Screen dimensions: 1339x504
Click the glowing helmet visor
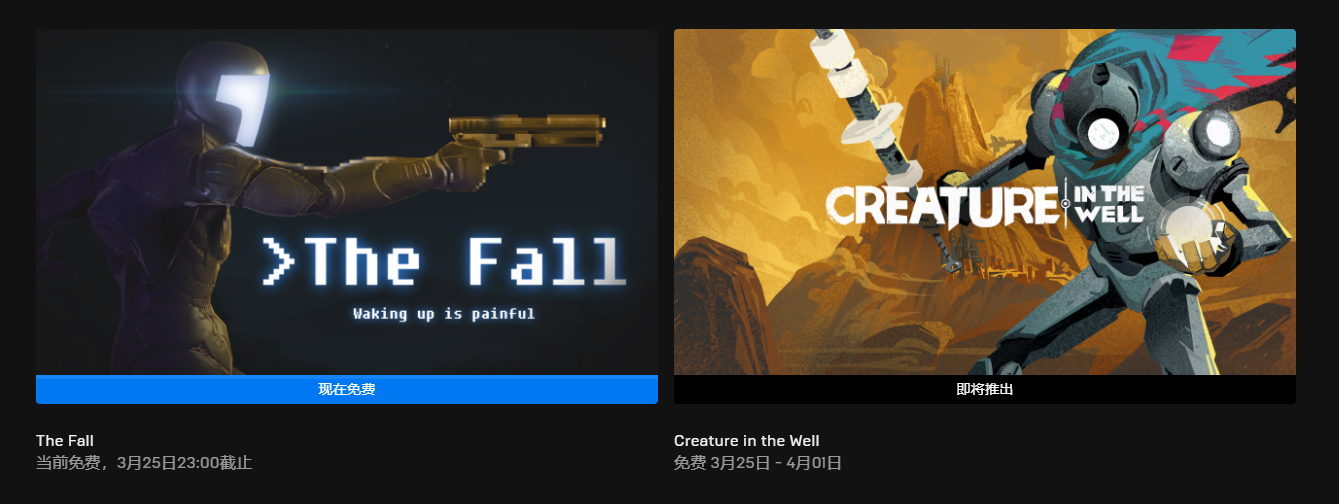[241, 108]
